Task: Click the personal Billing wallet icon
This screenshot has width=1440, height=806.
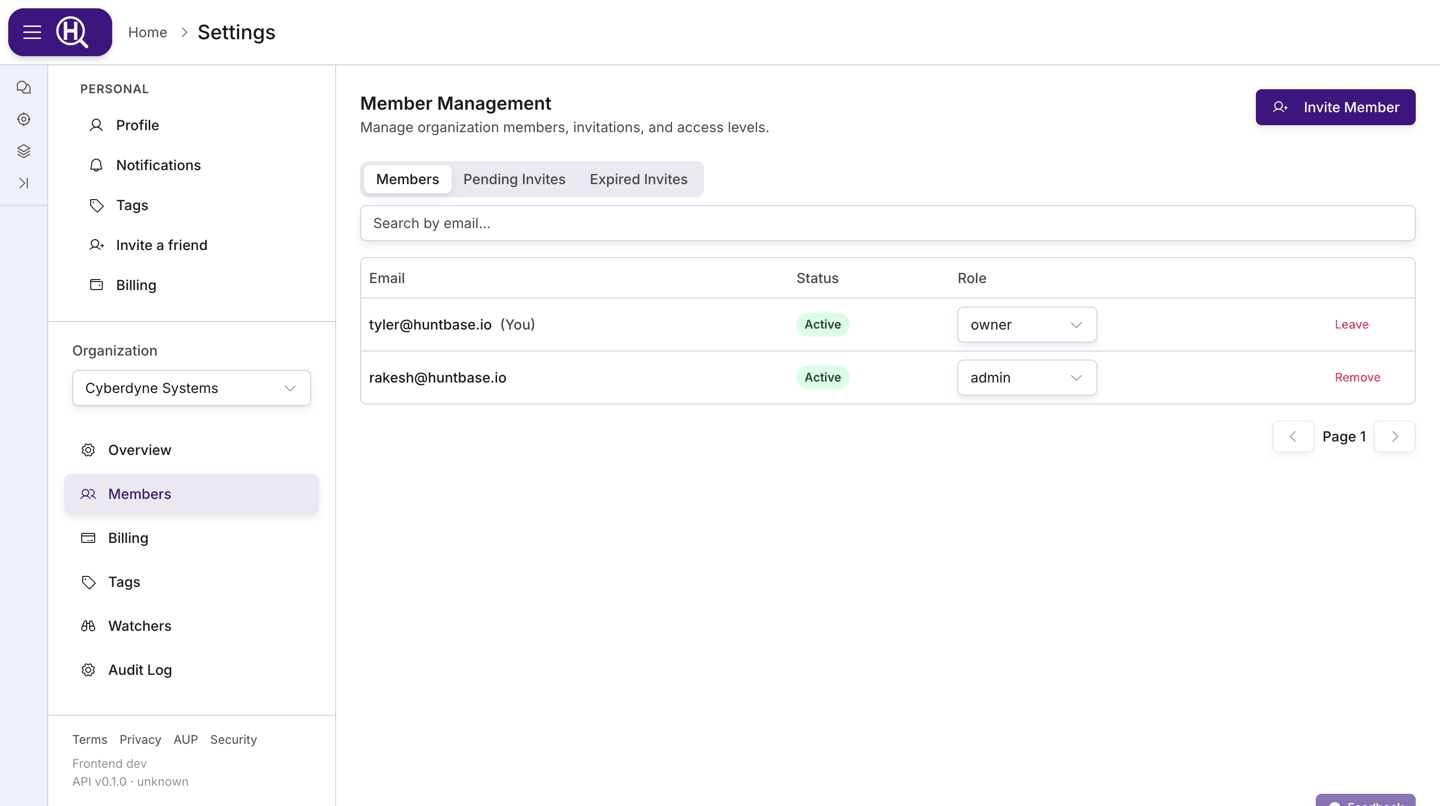Action: (x=96, y=285)
